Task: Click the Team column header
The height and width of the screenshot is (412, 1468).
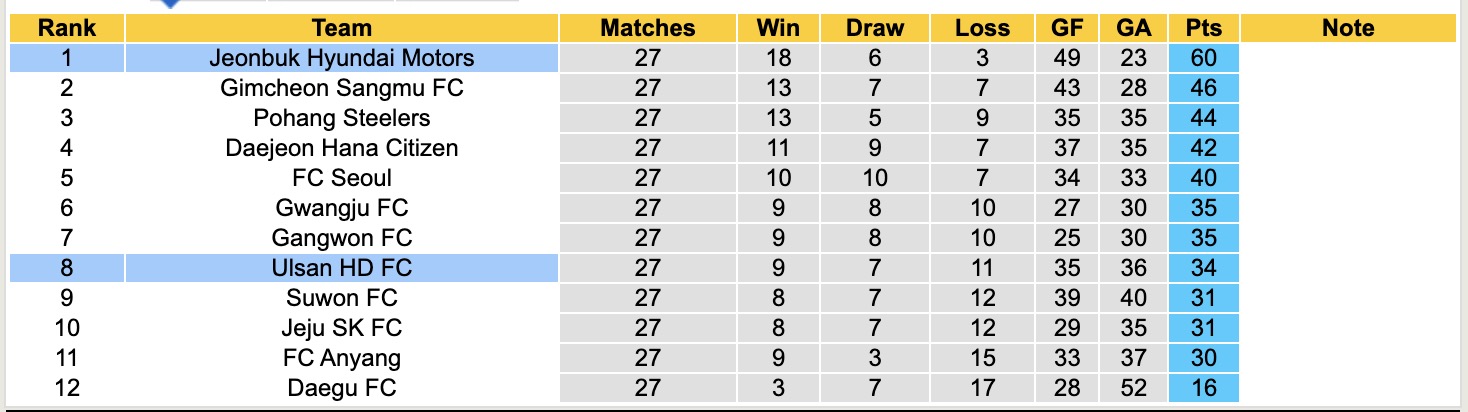Action: click(342, 28)
